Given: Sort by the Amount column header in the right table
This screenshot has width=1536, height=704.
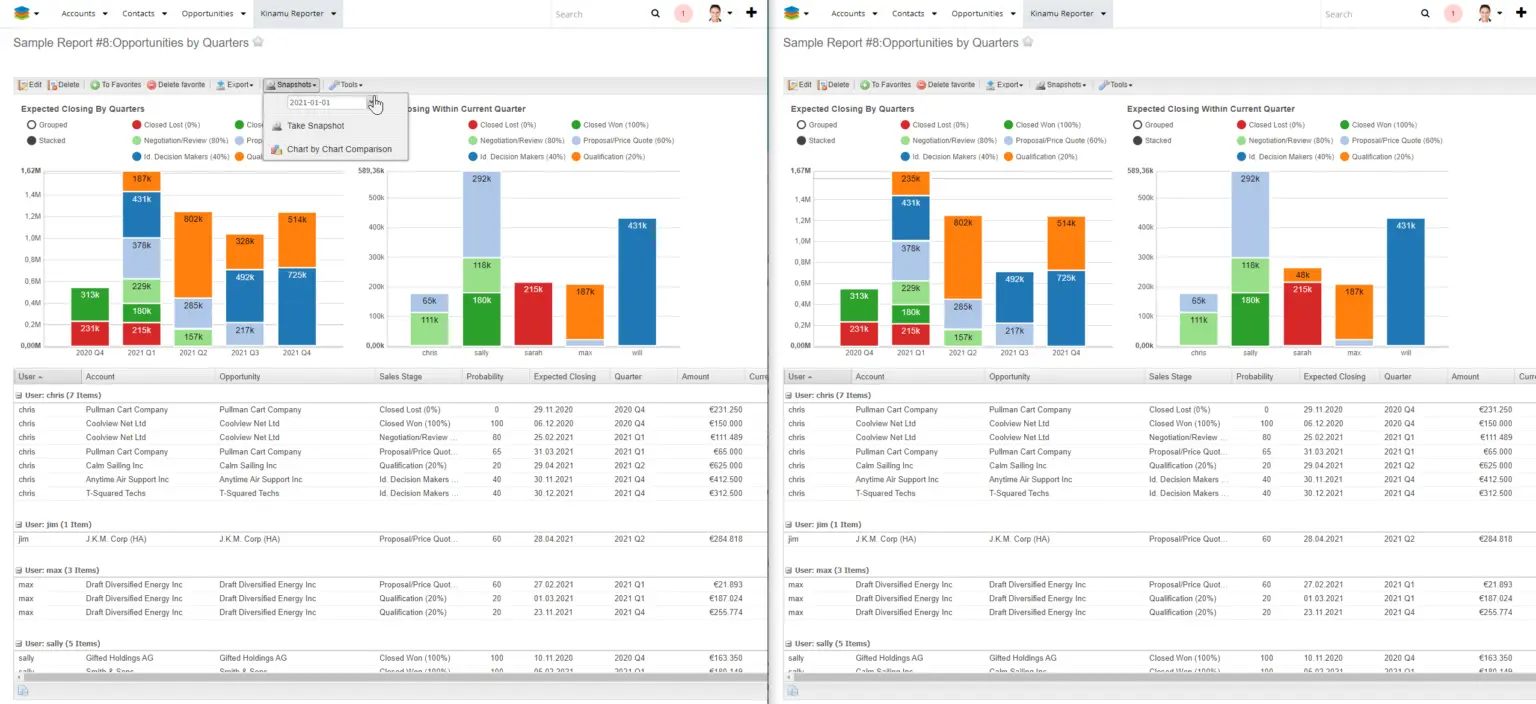Looking at the screenshot, I should [x=1465, y=377].
